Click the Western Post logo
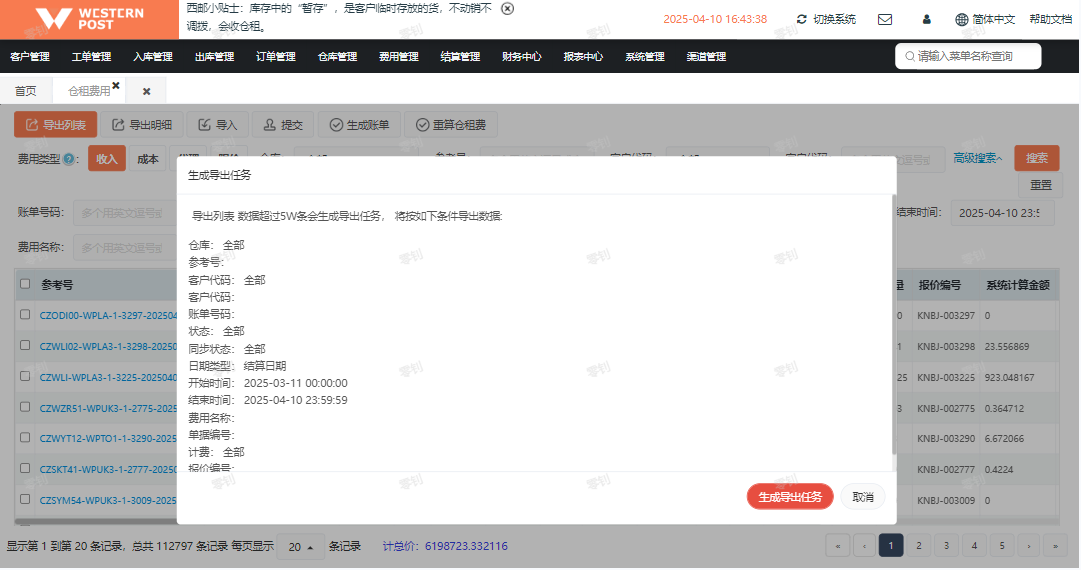 pyautogui.click(x=90, y=19)
